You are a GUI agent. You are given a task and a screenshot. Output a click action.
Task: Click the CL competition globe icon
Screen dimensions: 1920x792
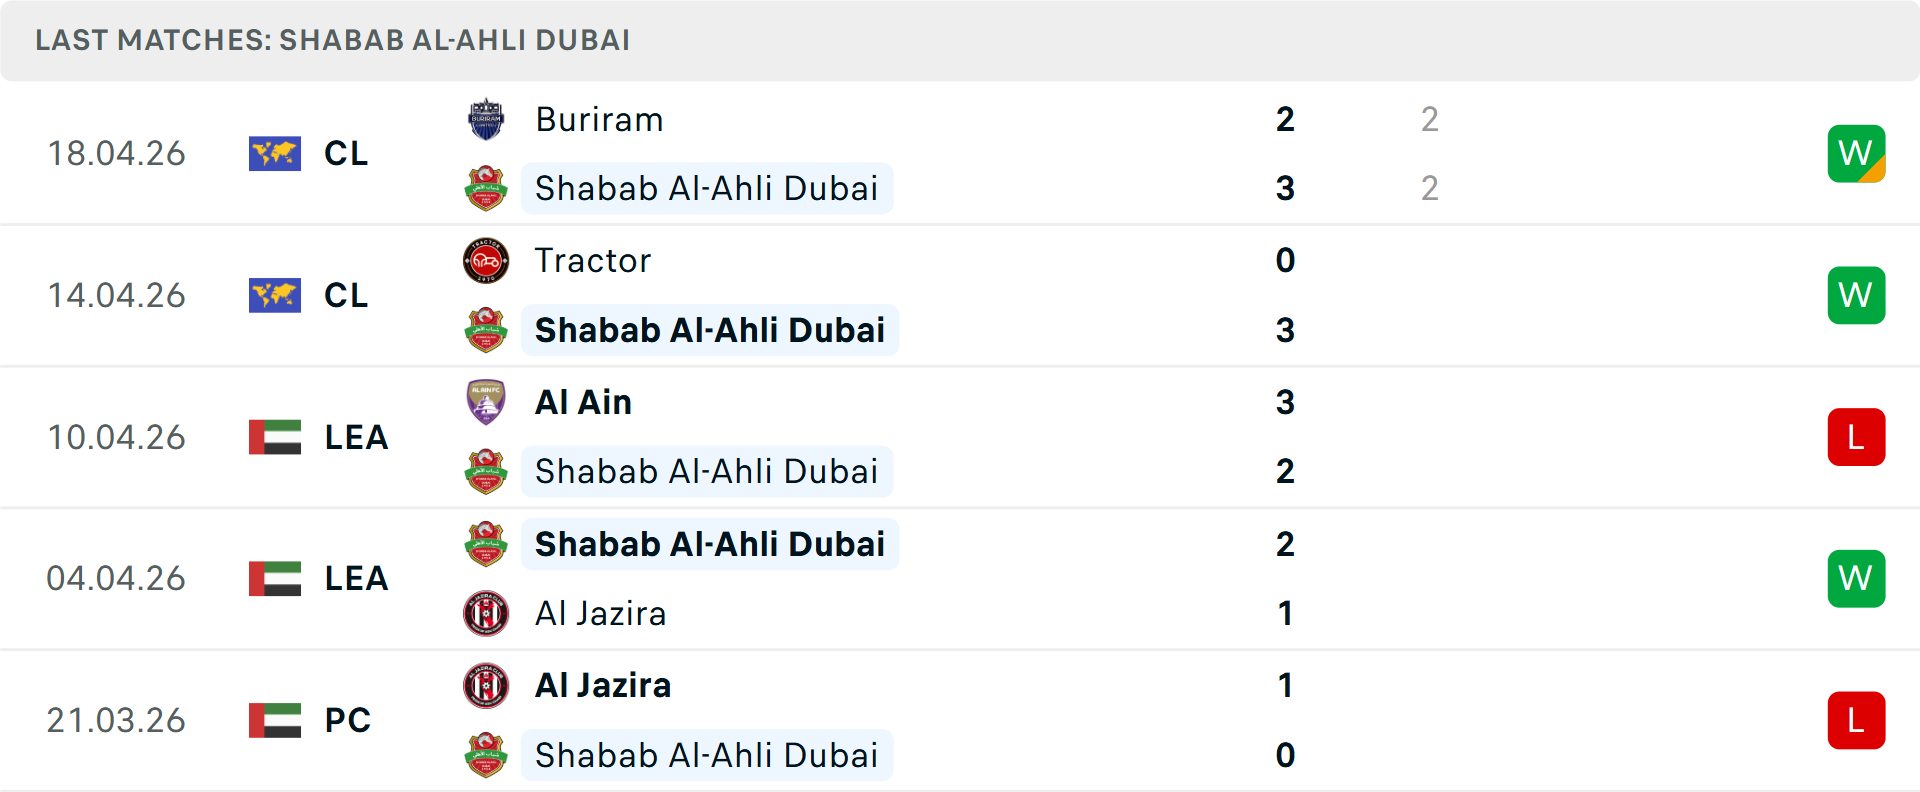(x=275, y=153)
